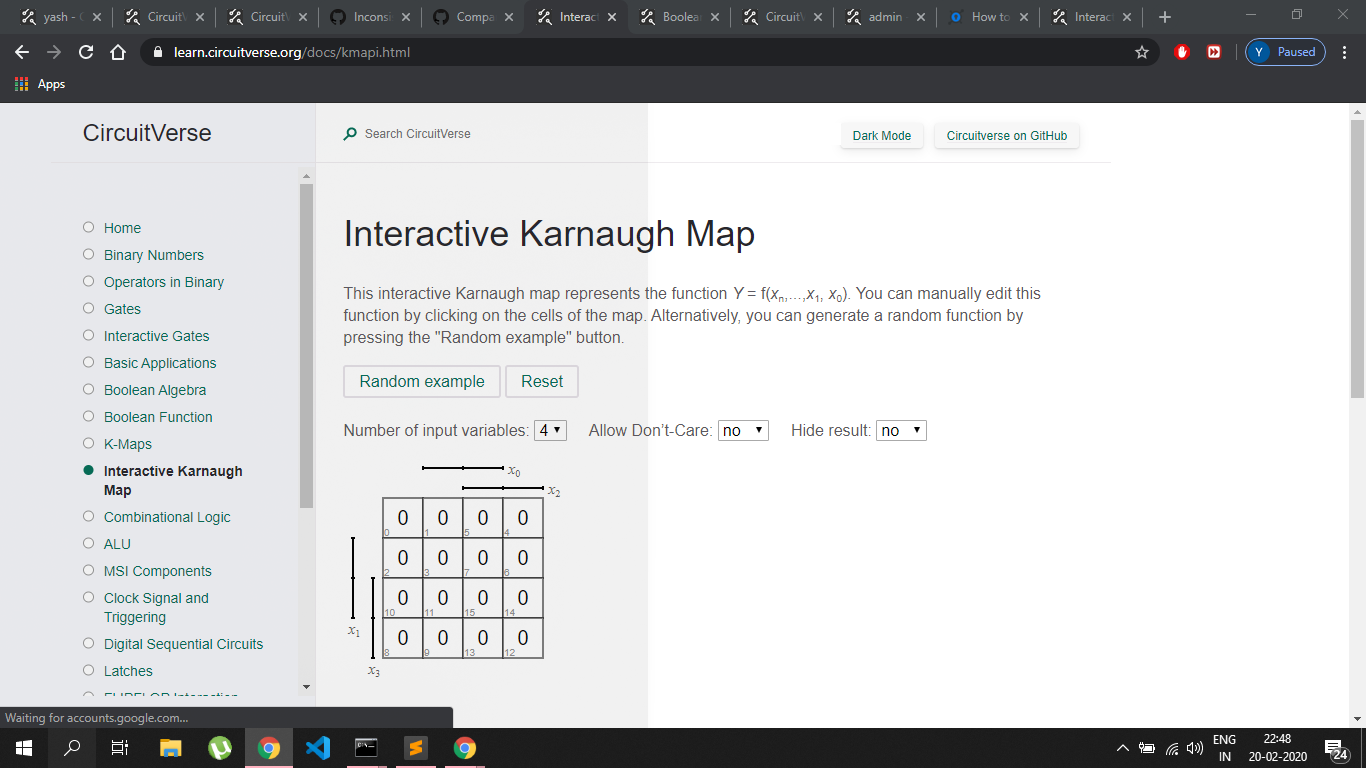Click the Search CircuitVerse field

[417, 134]
